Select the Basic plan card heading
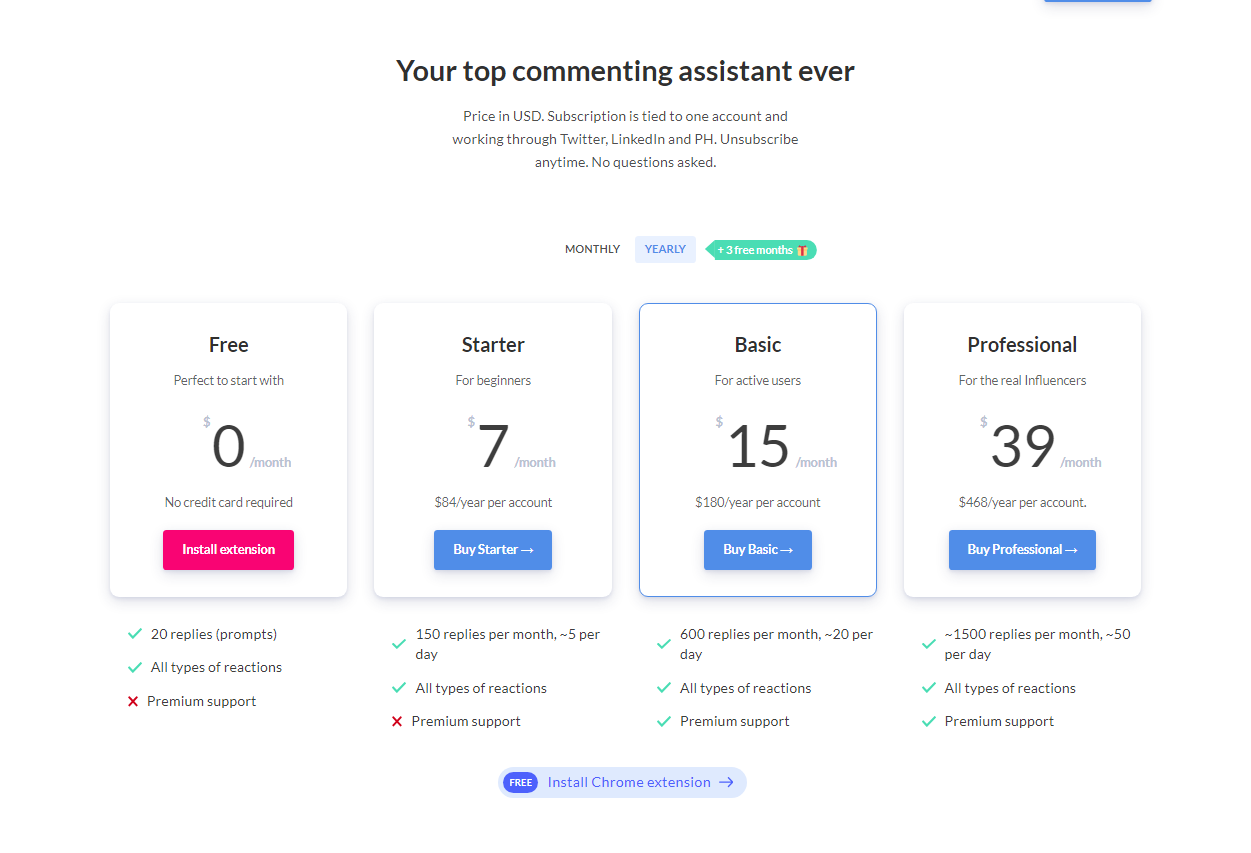Viewport: 1251px width, 853px height. pos(758,345)
